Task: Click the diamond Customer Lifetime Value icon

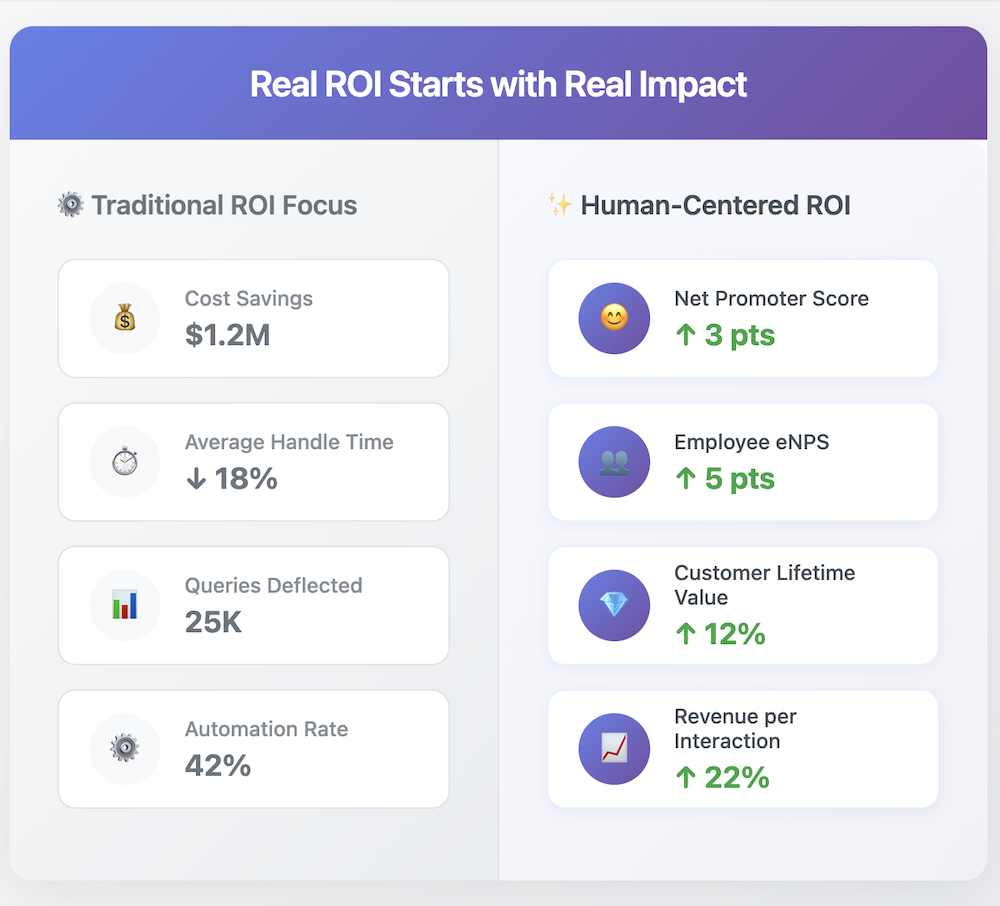Action: [614, 605]
